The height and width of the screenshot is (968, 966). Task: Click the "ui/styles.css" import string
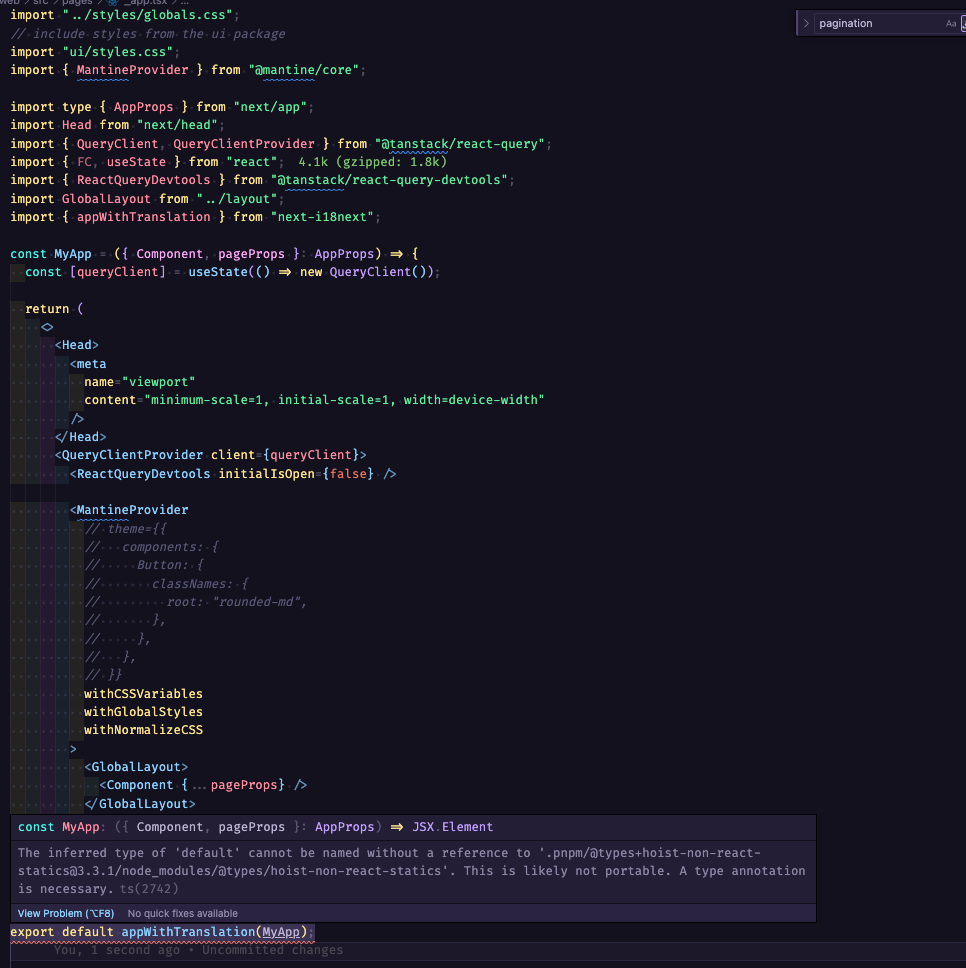point(118,52)
